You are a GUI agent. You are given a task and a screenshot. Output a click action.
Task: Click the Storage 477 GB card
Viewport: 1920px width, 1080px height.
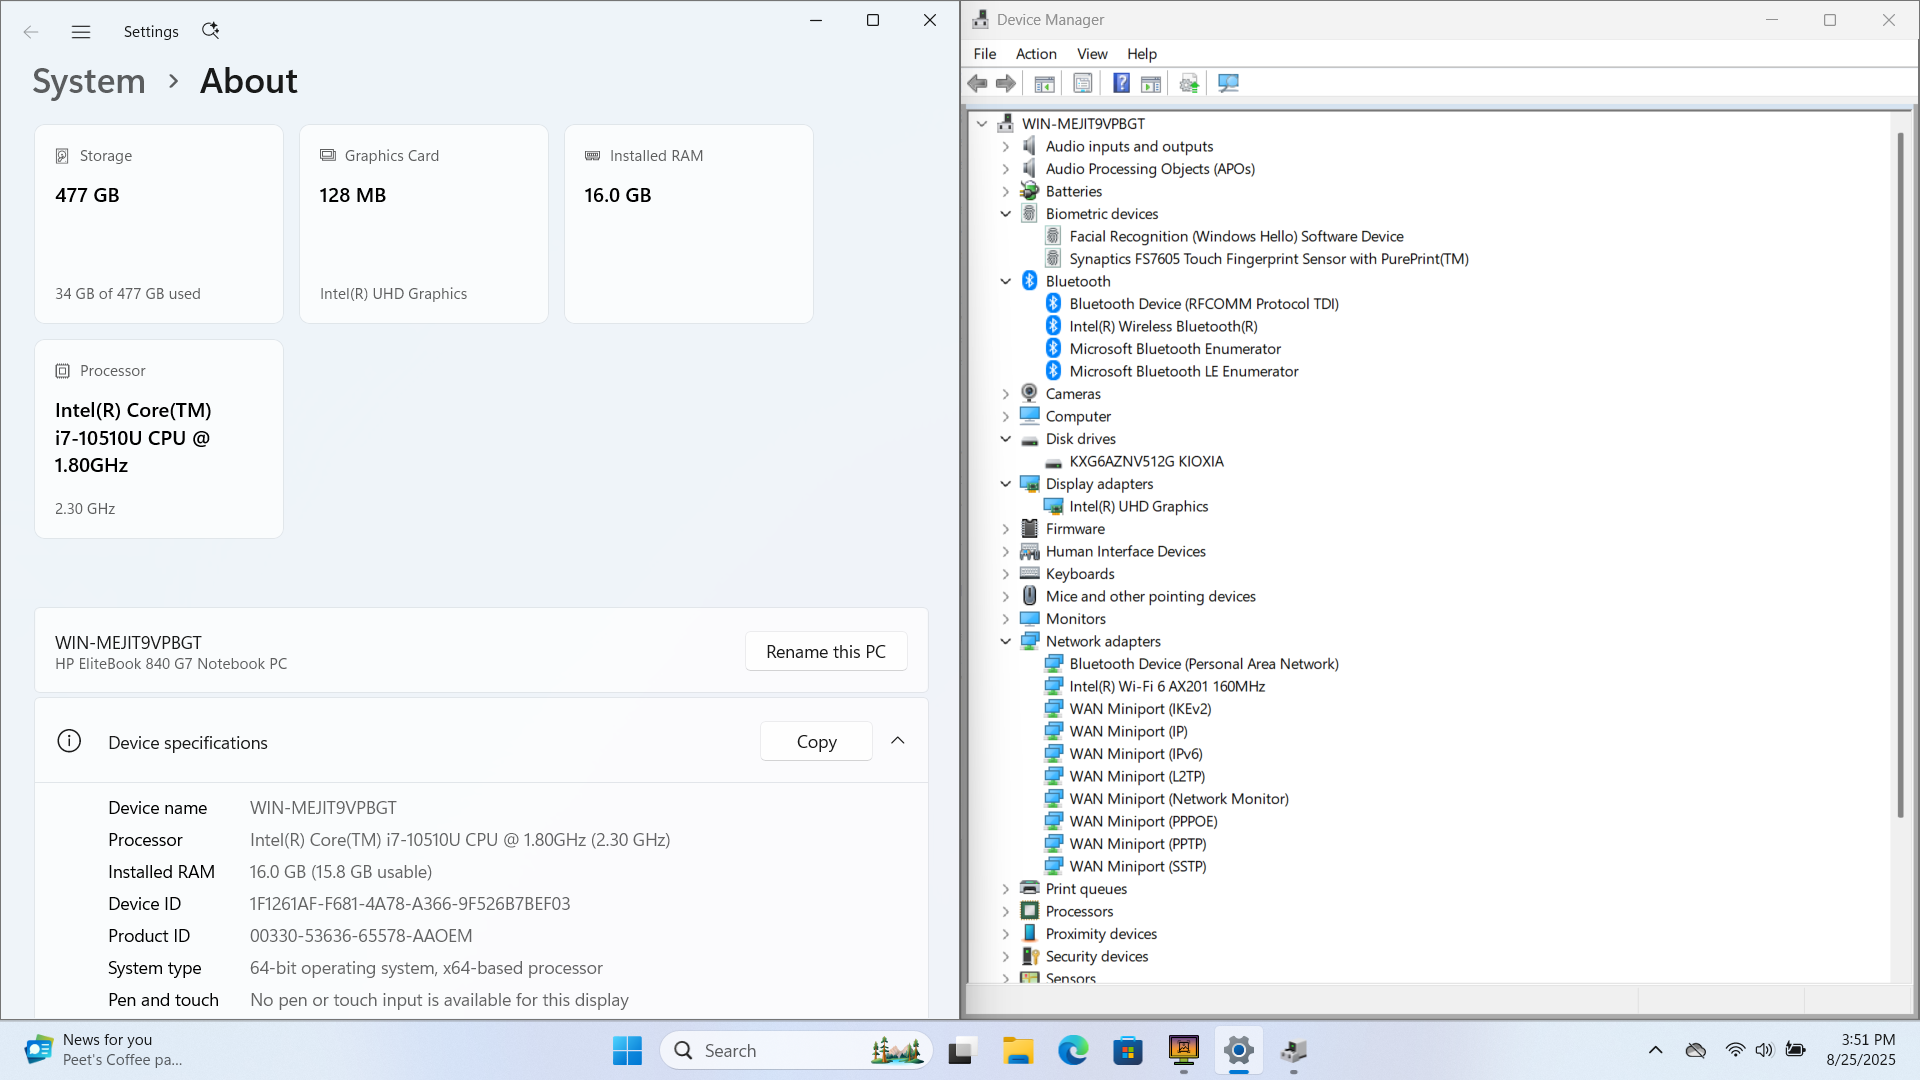tap(159, 224)
